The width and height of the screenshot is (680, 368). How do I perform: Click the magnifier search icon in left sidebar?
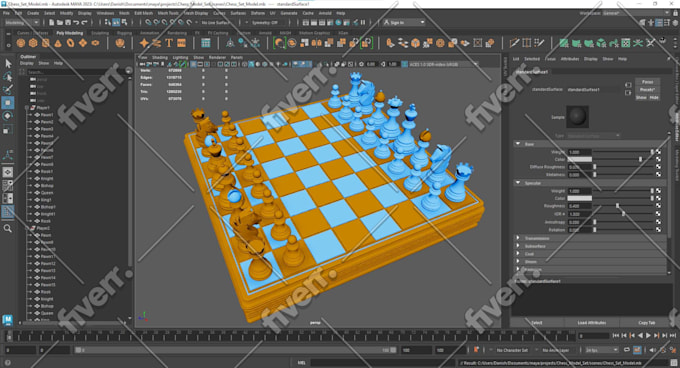tap(8, 228)
